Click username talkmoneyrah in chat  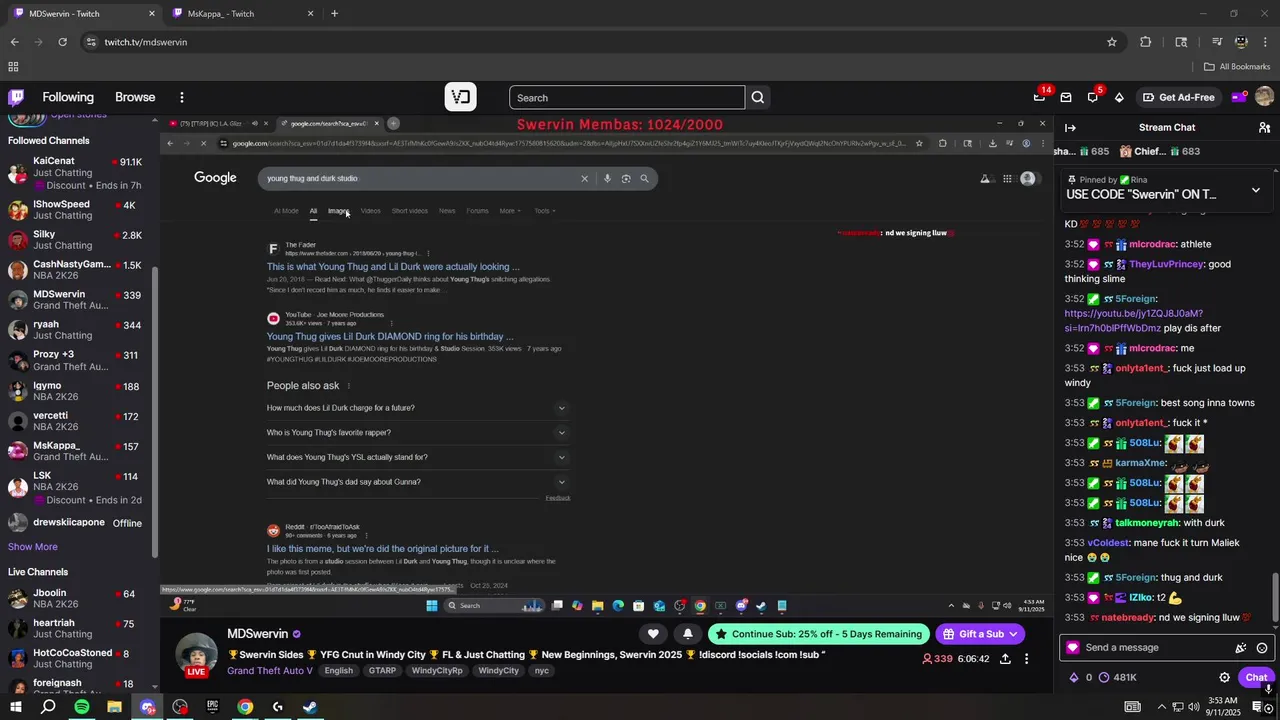[x=1146, y=523]
